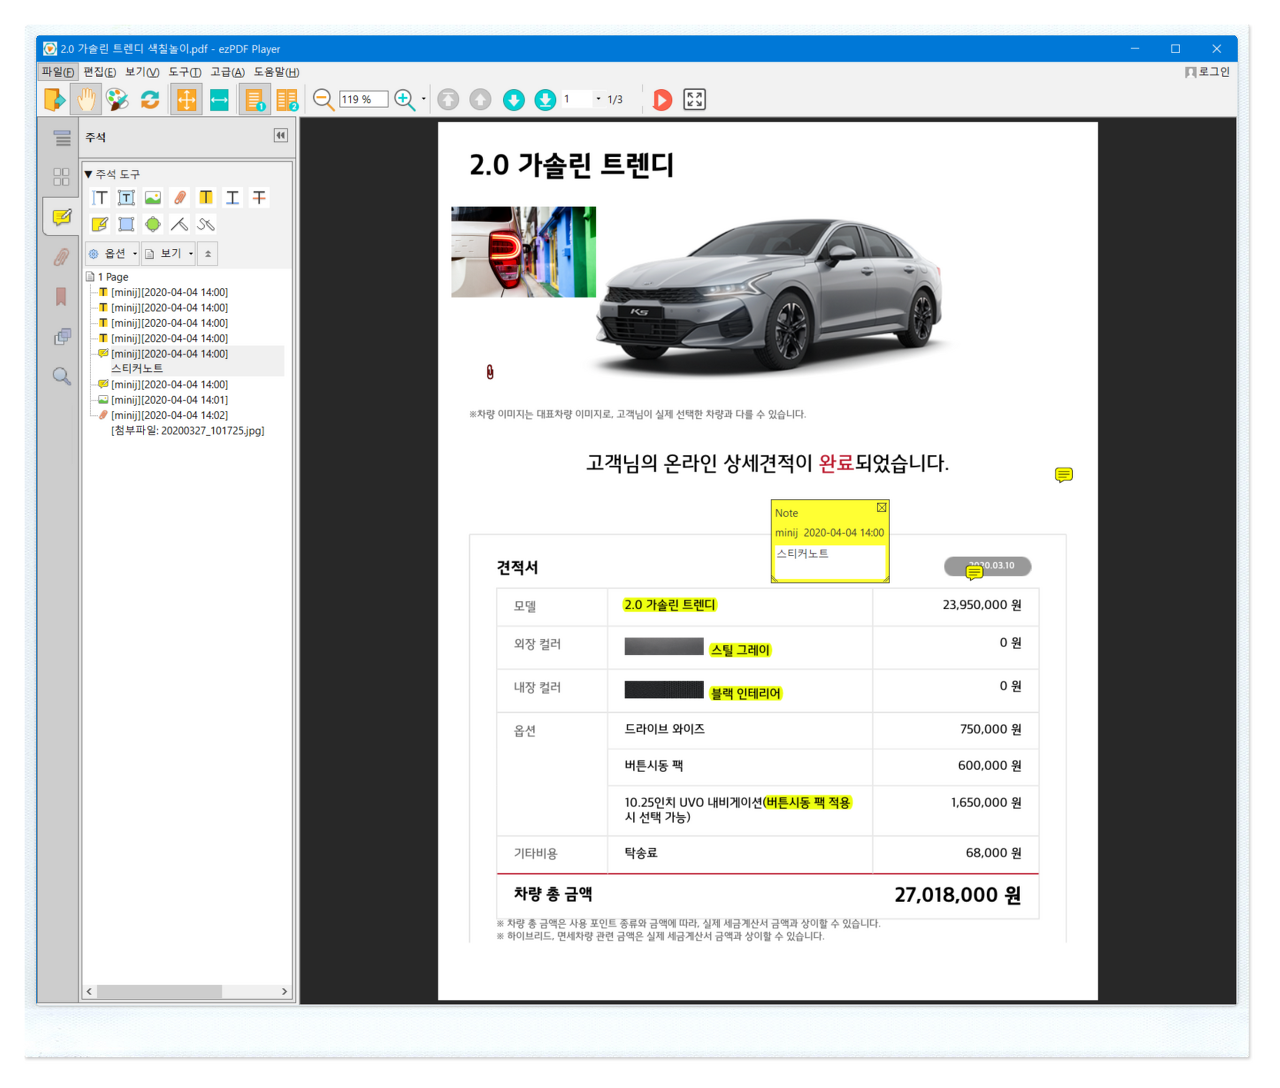
Task: Go to the previous page
Action: click(x=481, y=99)
